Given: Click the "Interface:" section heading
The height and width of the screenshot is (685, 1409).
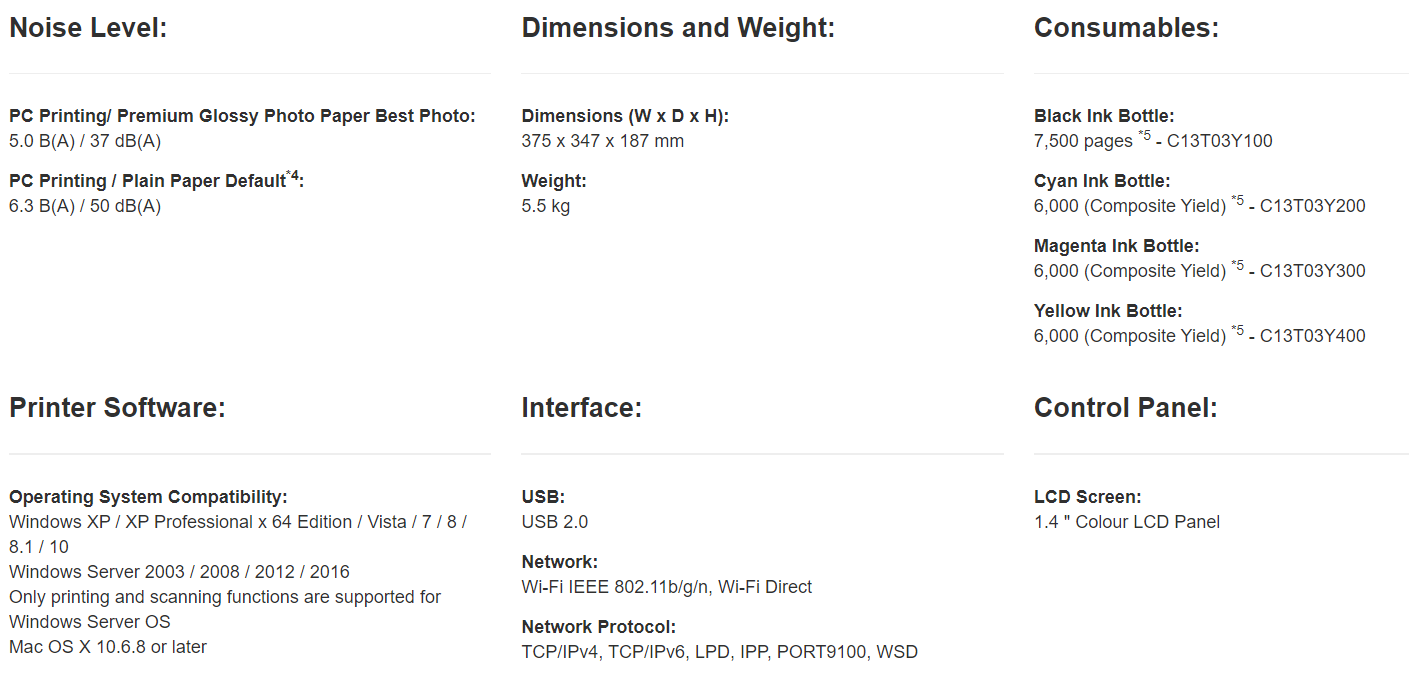Looking at the screenshot, I should (581, 408).
